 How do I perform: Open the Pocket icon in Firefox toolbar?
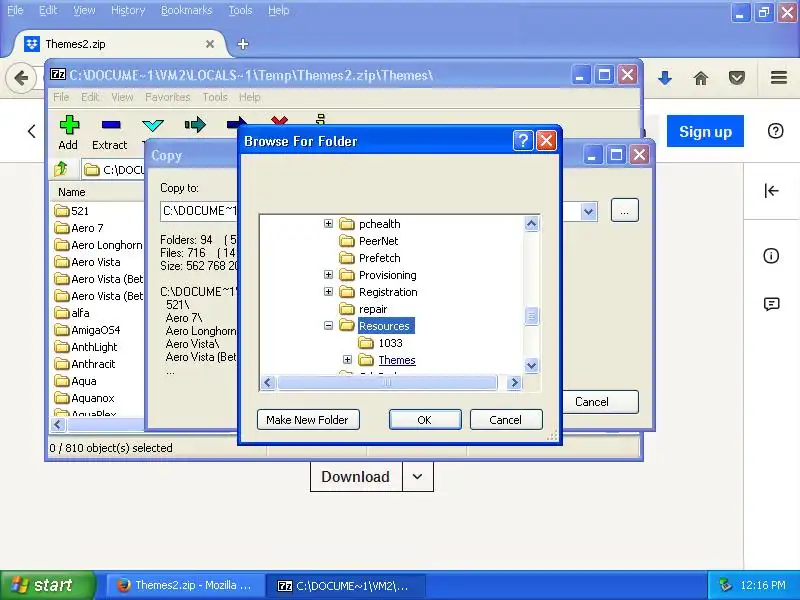737,78
